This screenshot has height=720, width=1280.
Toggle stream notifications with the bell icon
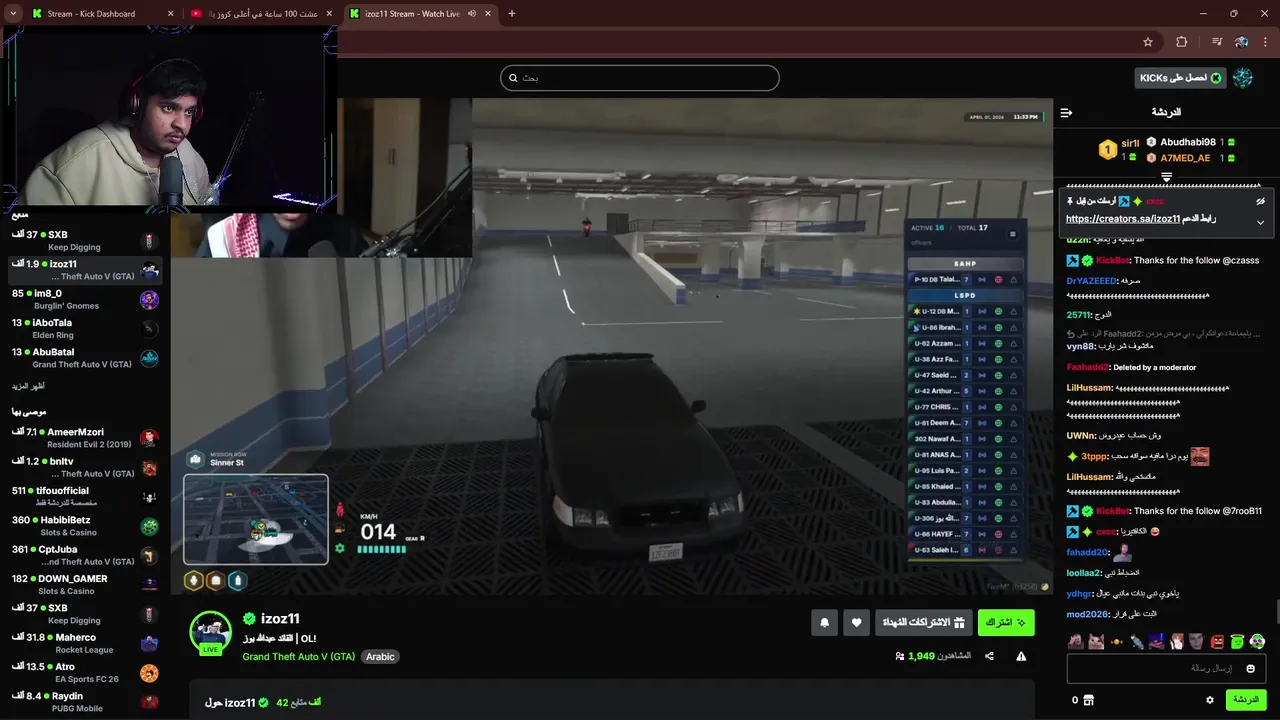[x=824, y=622]
